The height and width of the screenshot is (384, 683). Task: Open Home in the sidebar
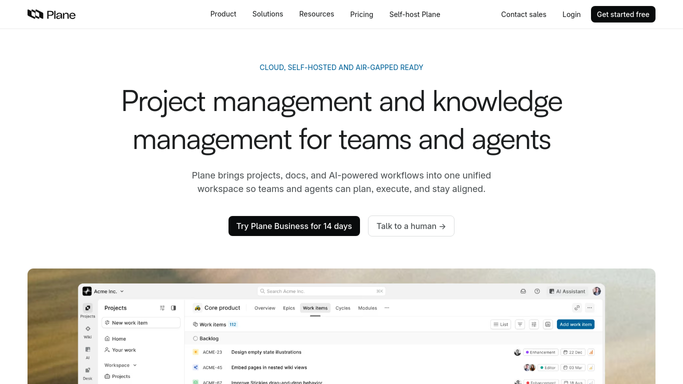tap(115, 339)
